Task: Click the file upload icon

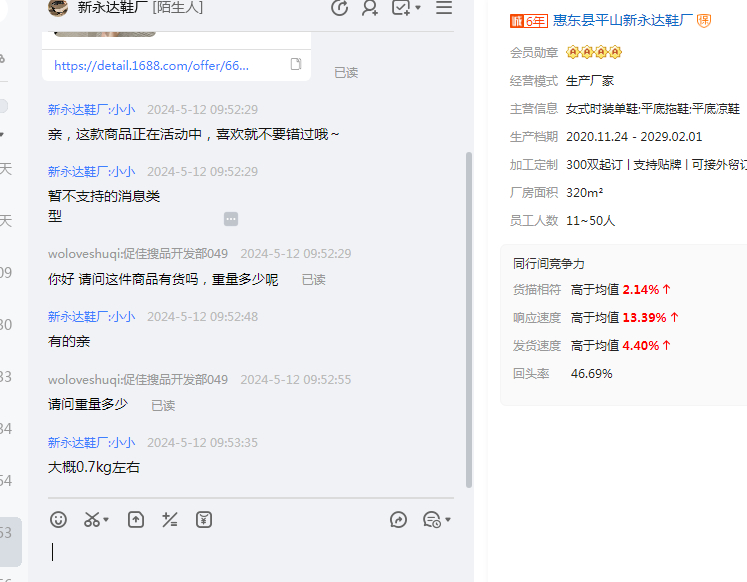Action: tap(136, 520)
